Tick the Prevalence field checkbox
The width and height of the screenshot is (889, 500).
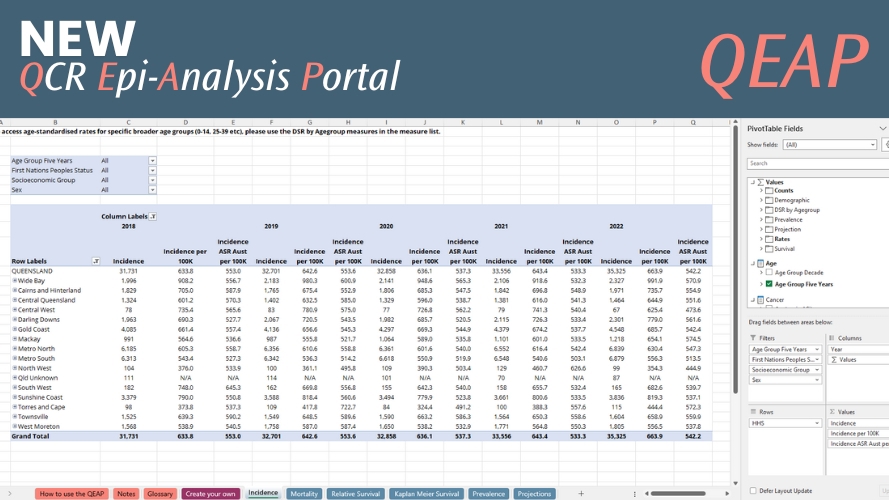769,219
